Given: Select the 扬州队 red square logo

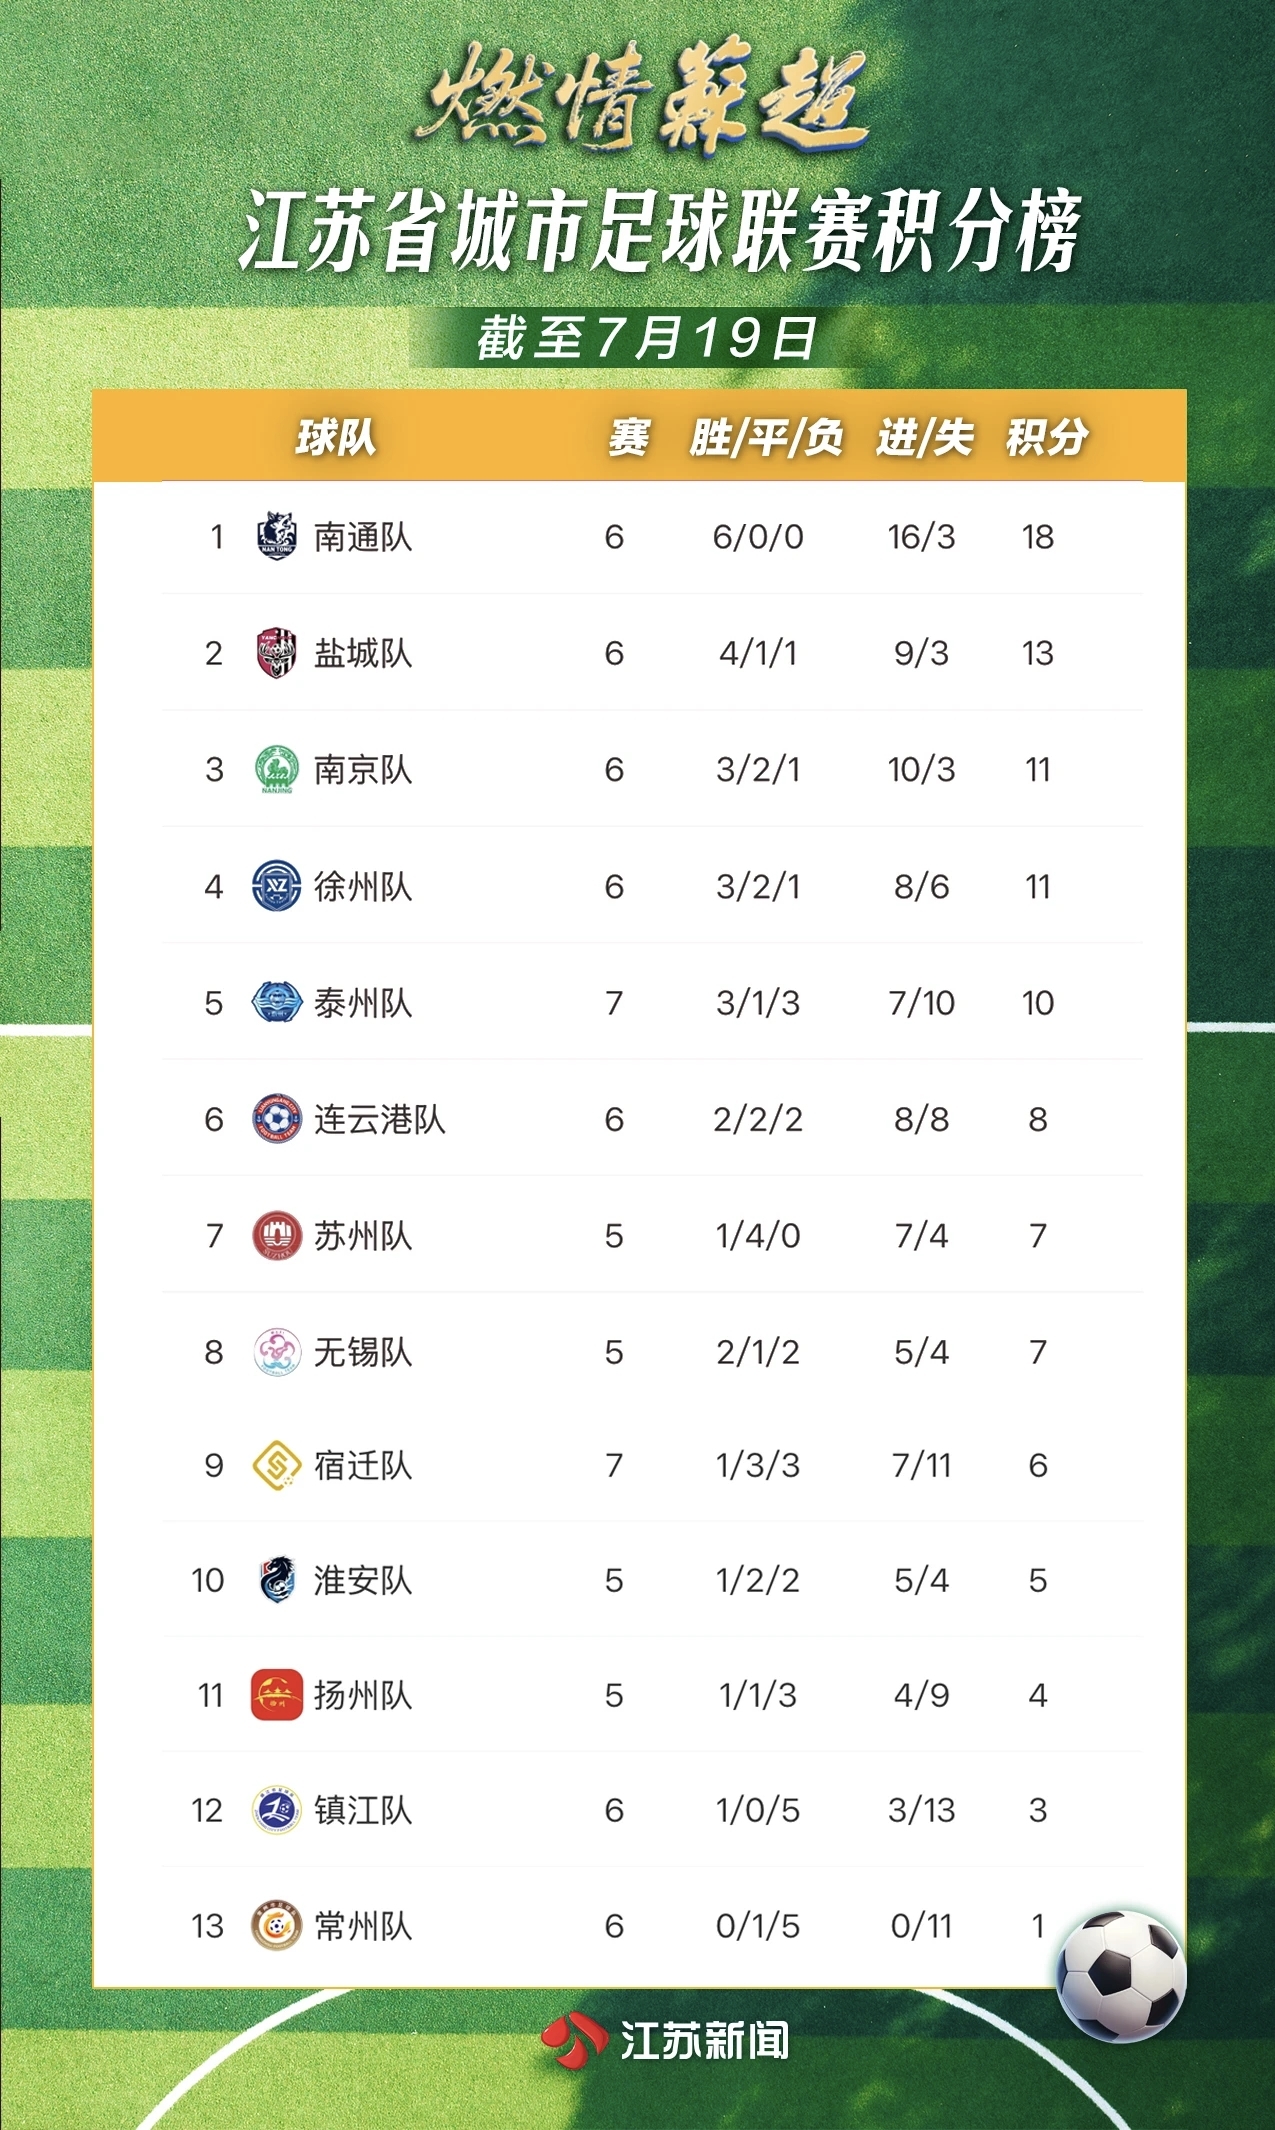Looking at the screenshot, I should coord(276,1695).
